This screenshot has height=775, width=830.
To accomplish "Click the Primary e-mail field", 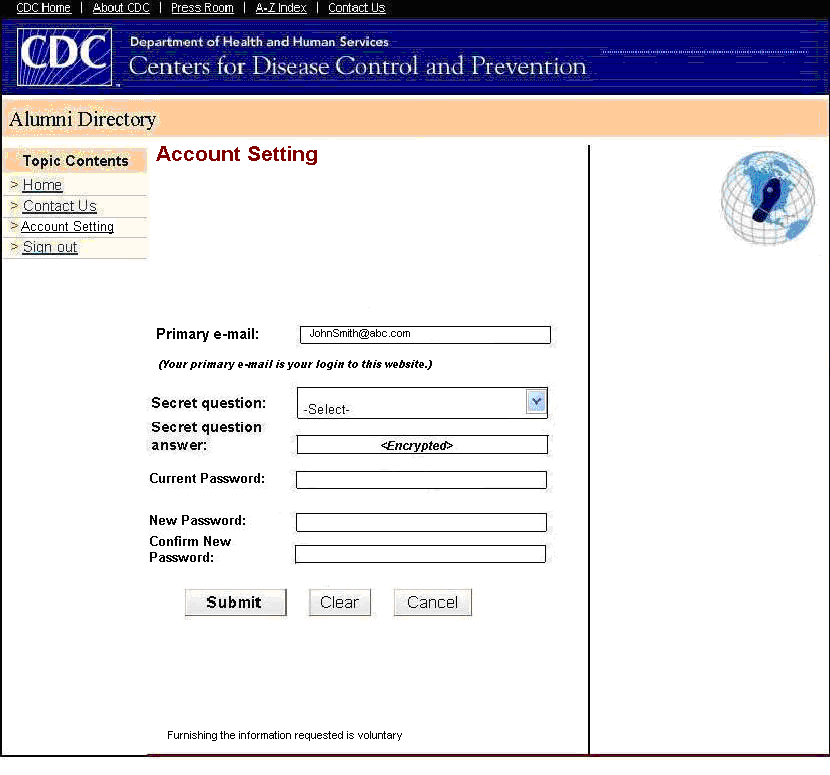I will [425, 335].
